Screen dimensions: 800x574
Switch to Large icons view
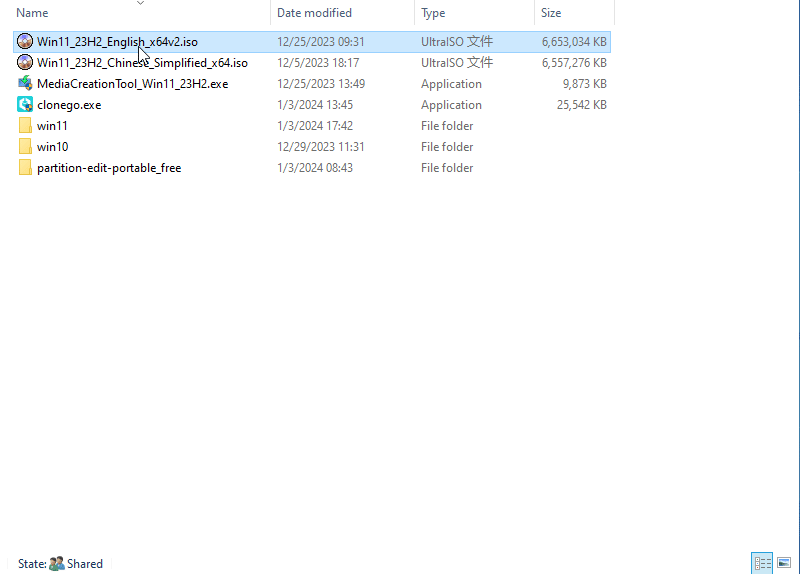click(784, 563)
